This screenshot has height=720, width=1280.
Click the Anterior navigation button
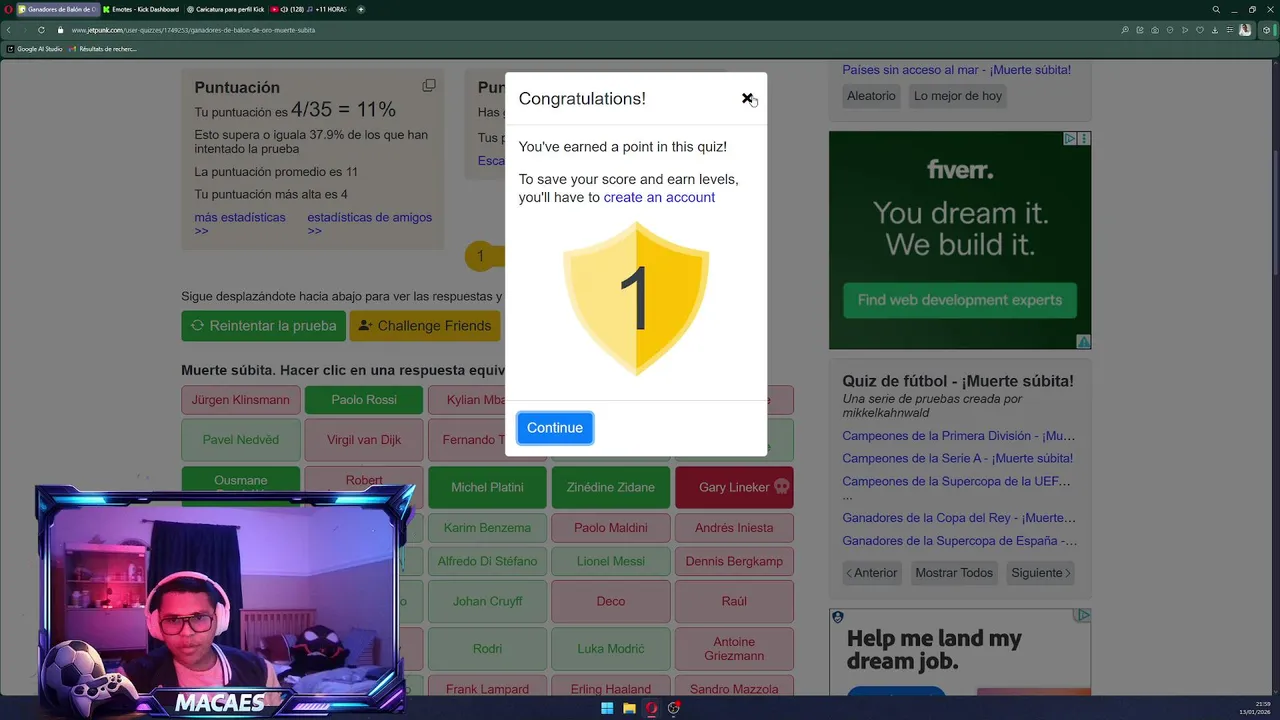[872, 573]
